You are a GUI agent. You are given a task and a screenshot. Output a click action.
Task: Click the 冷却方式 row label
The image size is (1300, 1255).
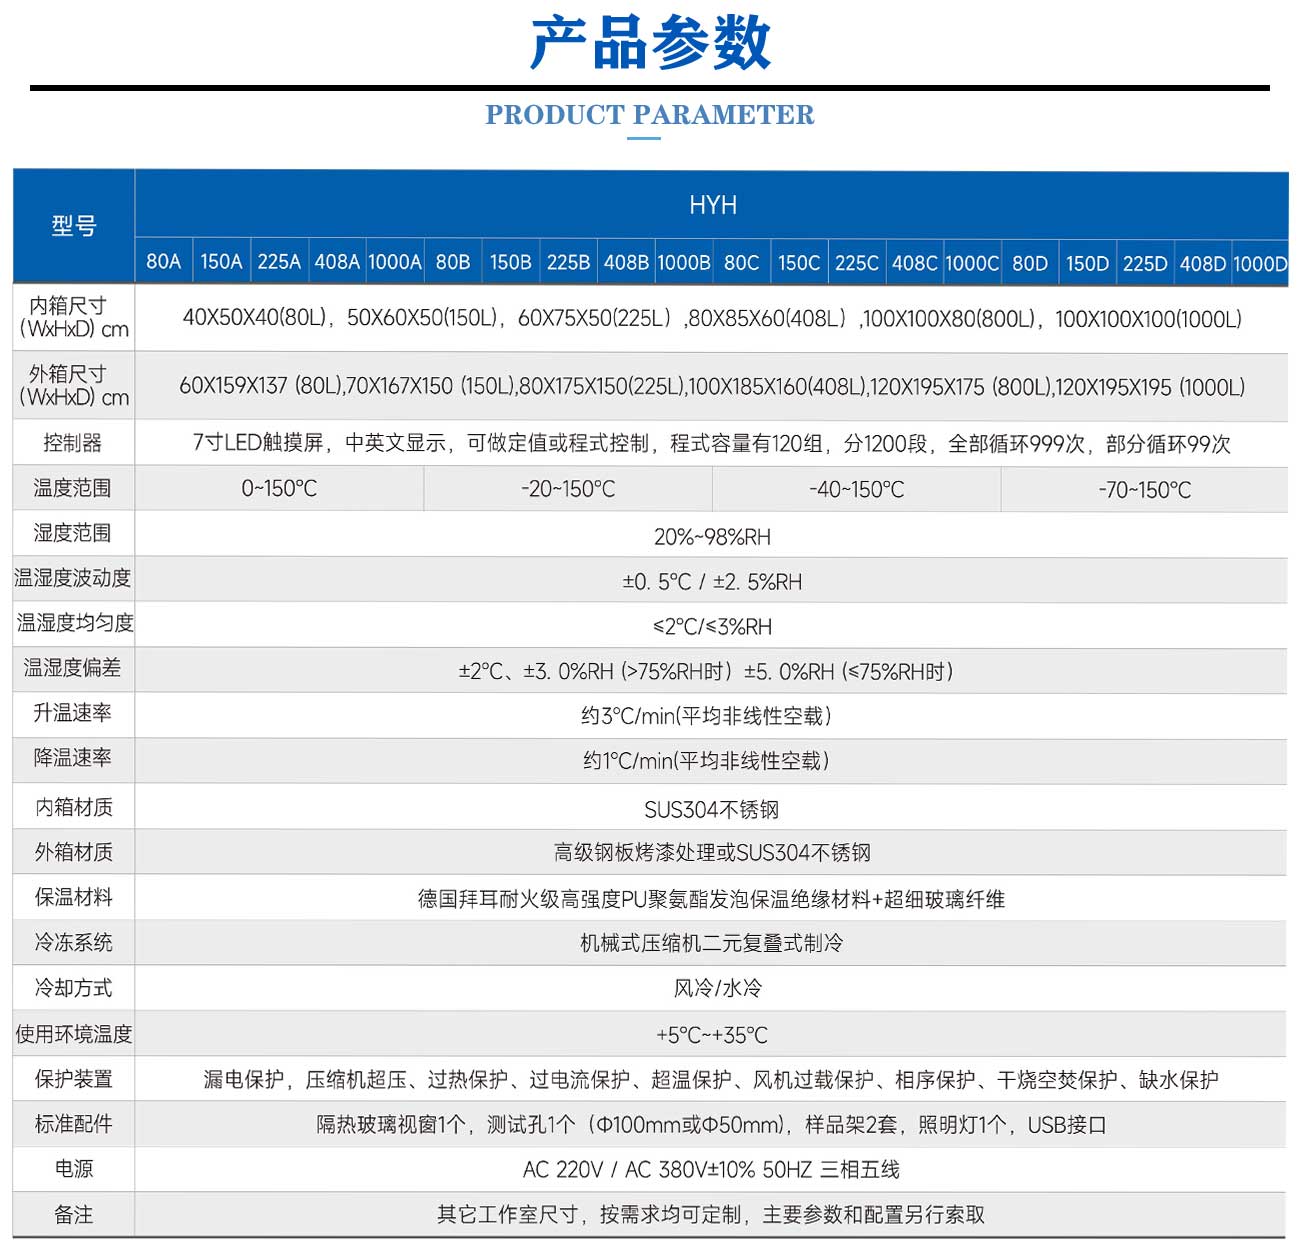point(74,988)
